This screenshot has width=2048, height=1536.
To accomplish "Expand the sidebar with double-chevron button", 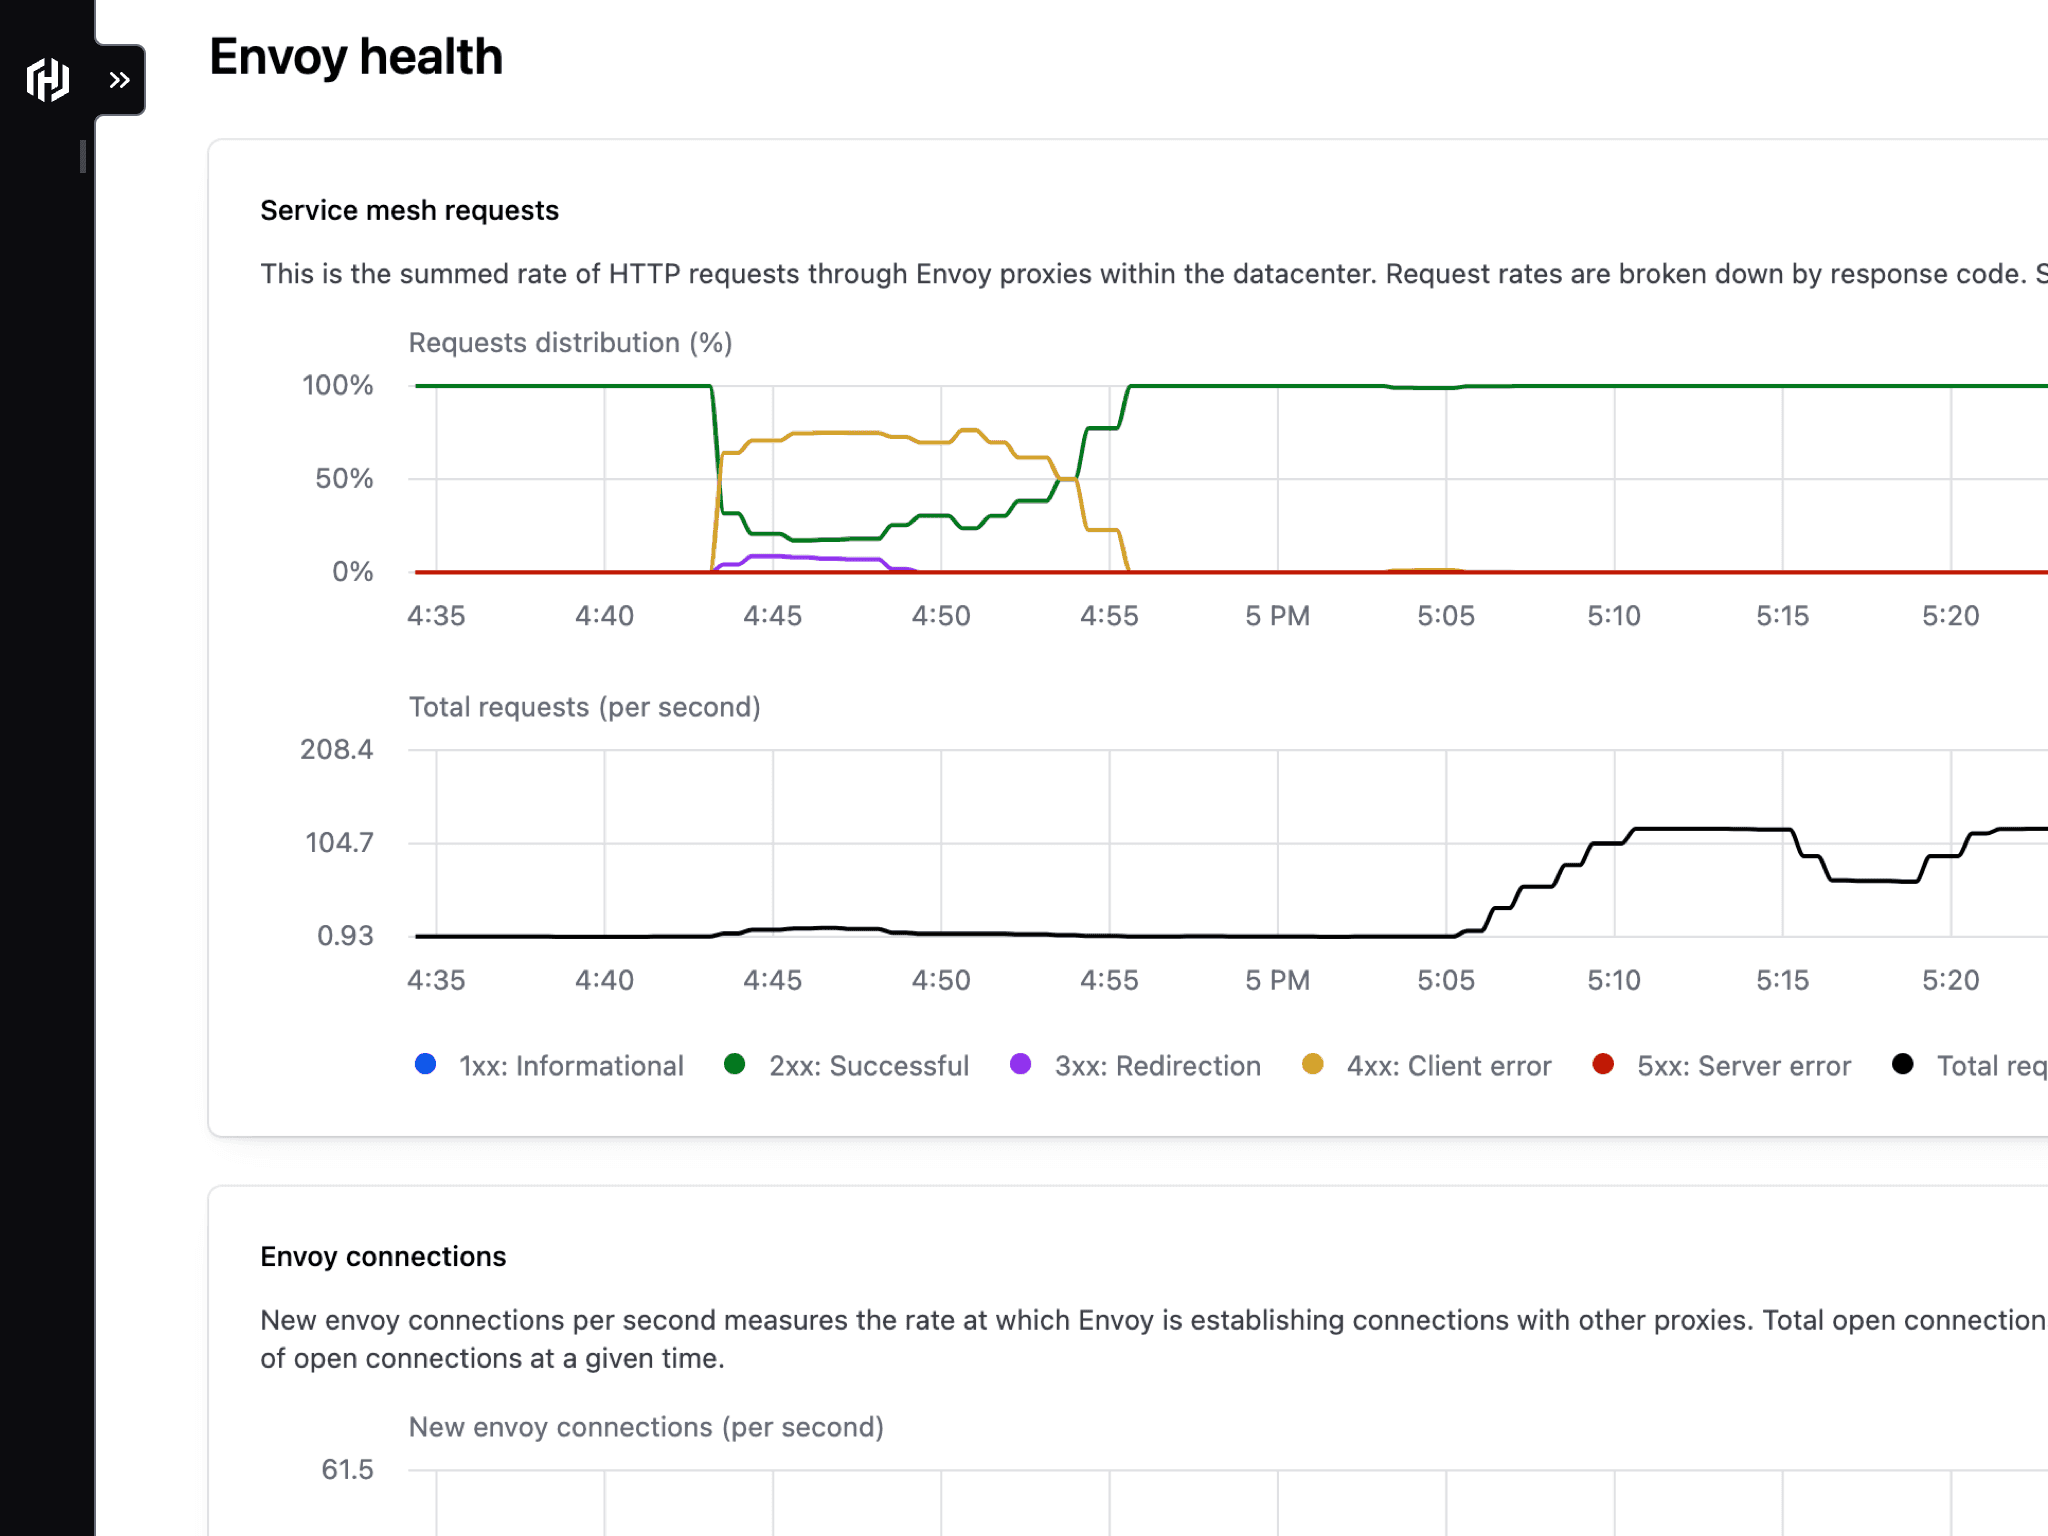I will coord(120,80).
